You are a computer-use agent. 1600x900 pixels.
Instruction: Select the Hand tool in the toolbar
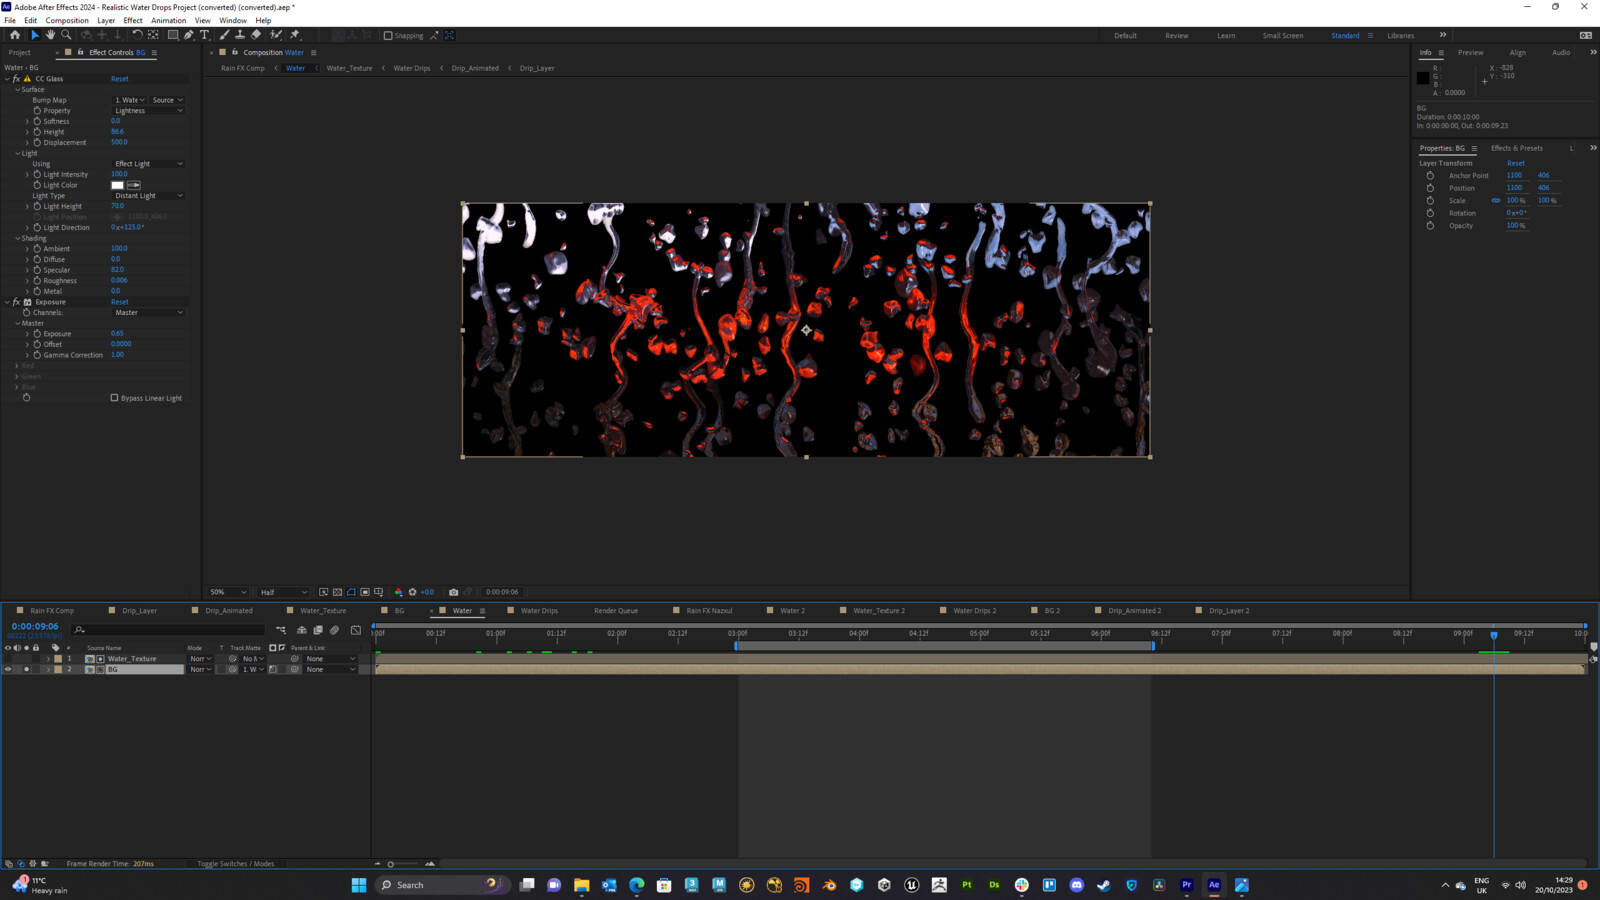click(50, 35)
